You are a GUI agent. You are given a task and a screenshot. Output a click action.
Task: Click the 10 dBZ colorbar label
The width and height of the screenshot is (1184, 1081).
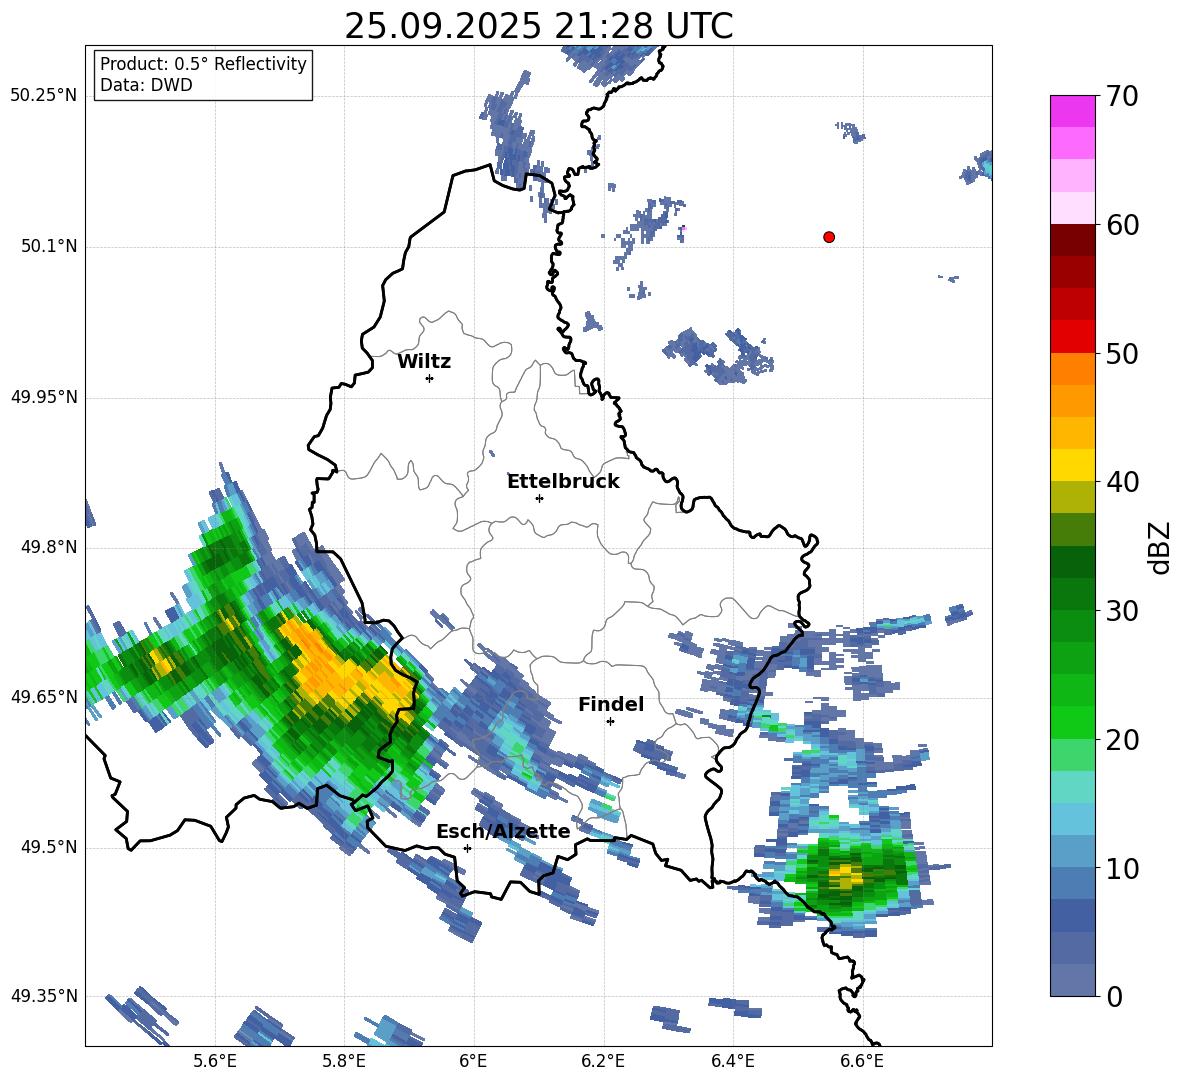1122,869
